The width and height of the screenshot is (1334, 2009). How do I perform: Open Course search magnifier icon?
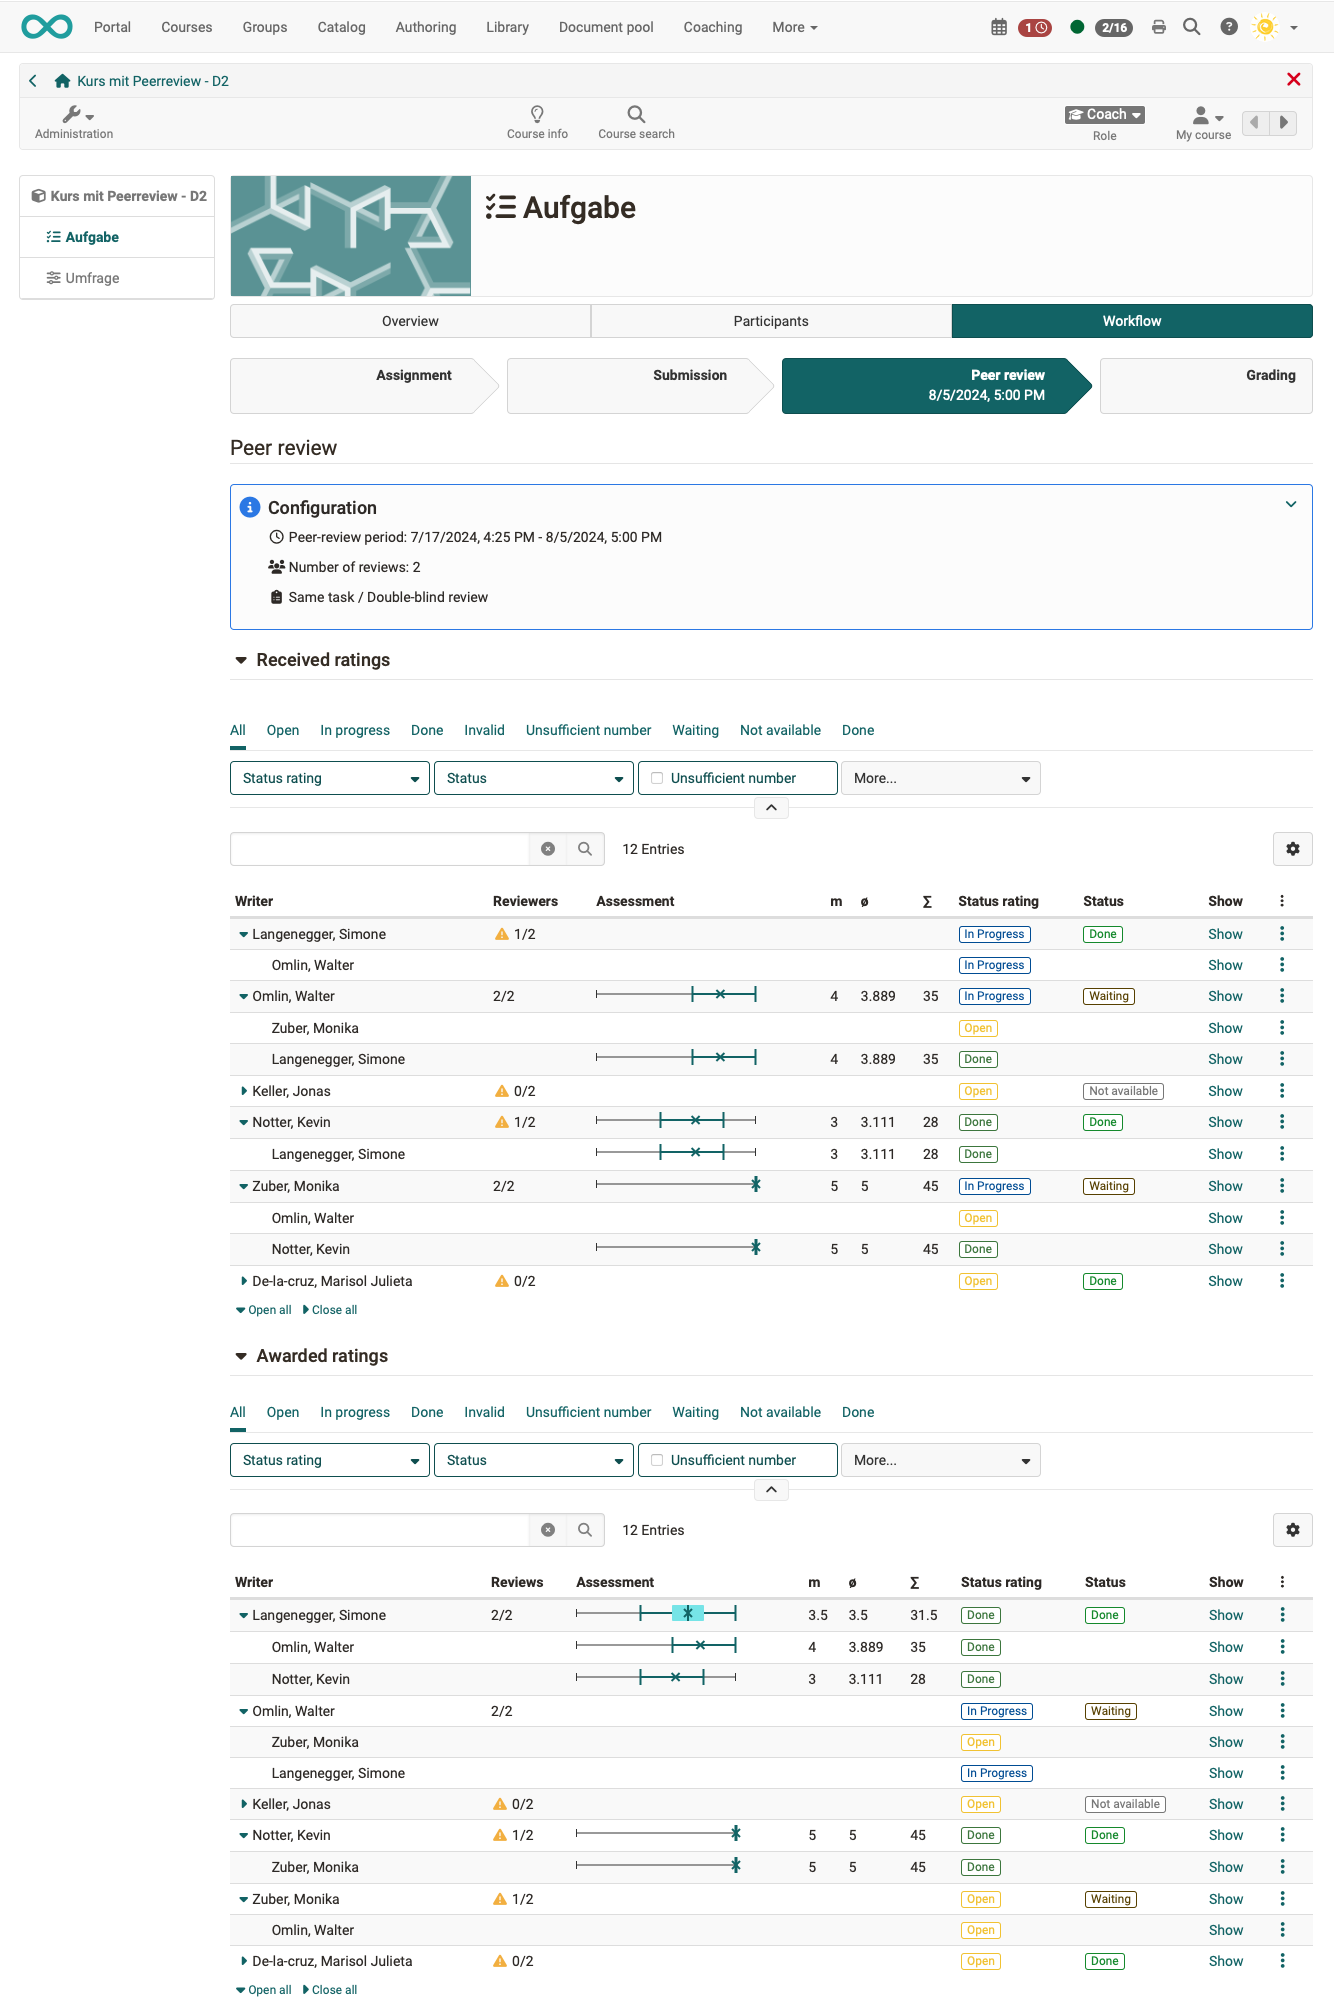[x=636, y=115]
